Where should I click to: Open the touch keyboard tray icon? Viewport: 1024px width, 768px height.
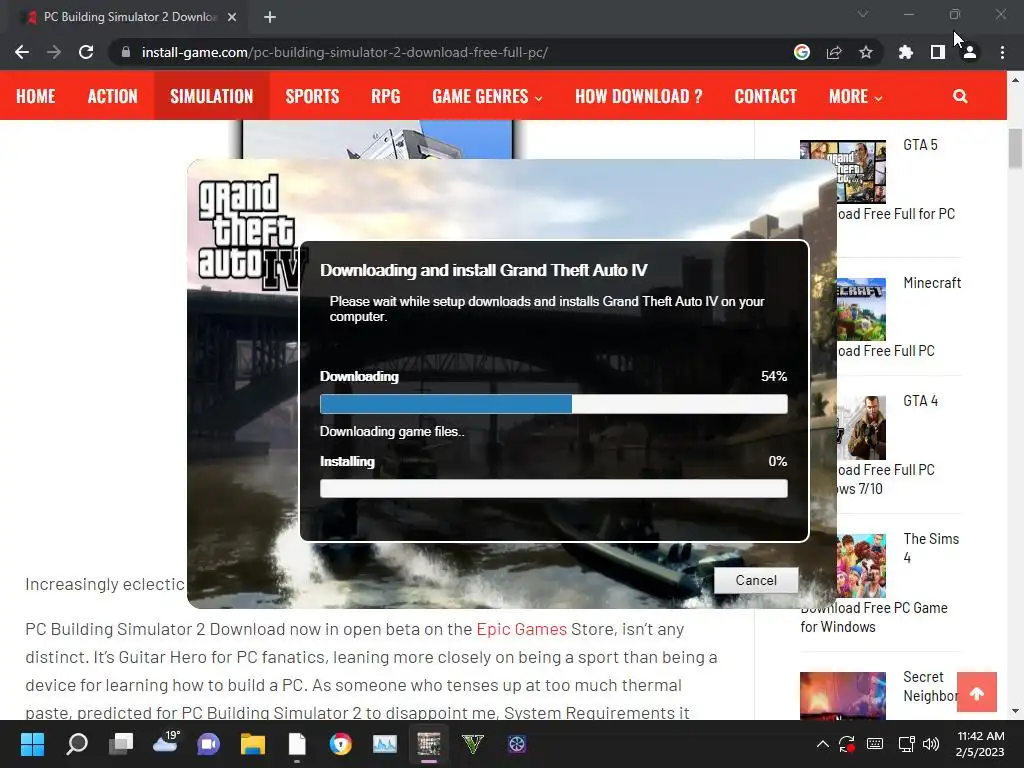(x=875, y=744)
